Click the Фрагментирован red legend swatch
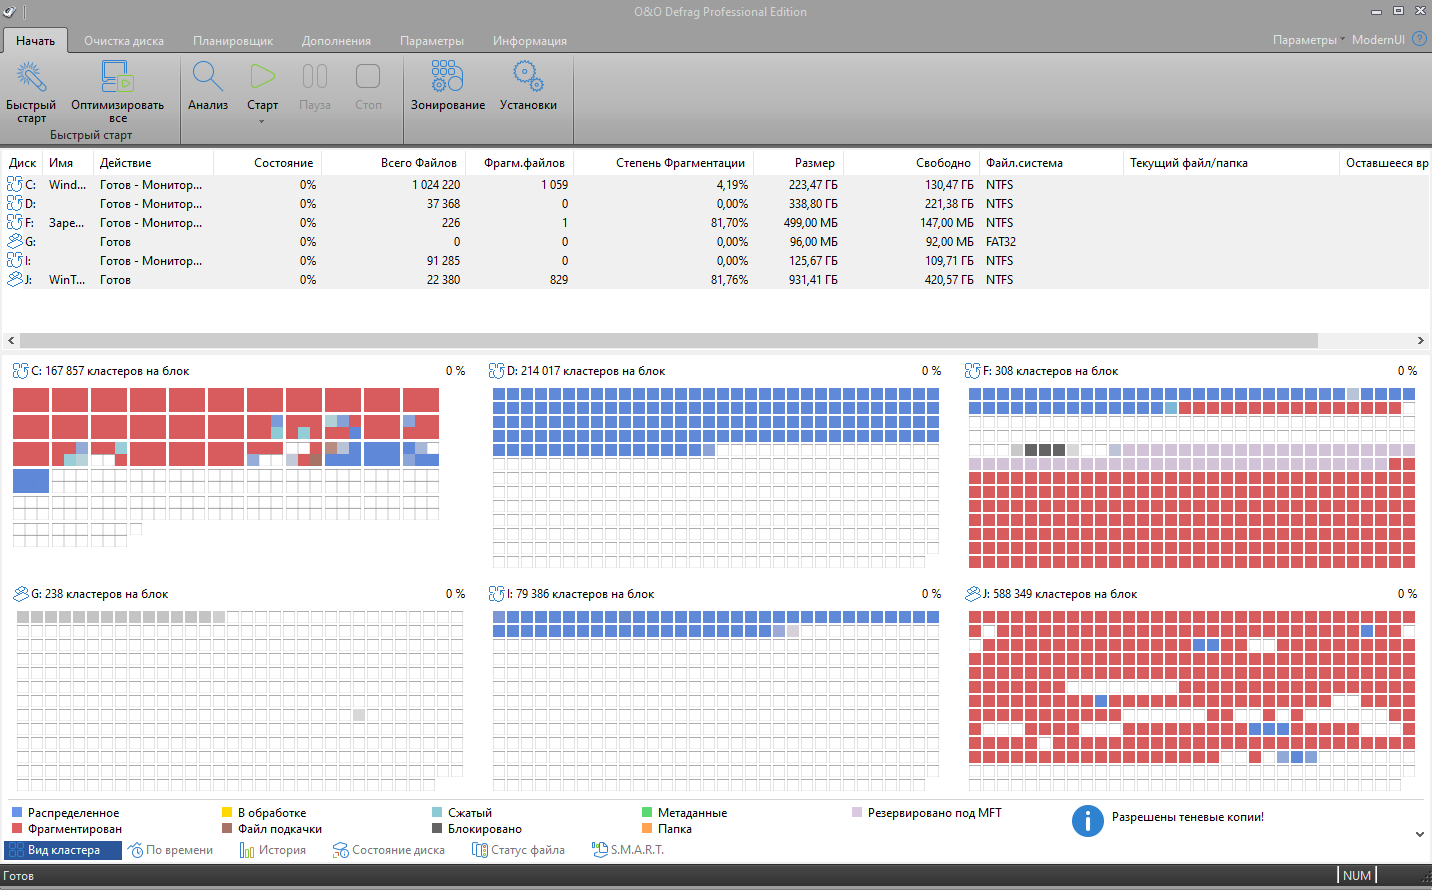1432x890 pixels. coord(17,829)
